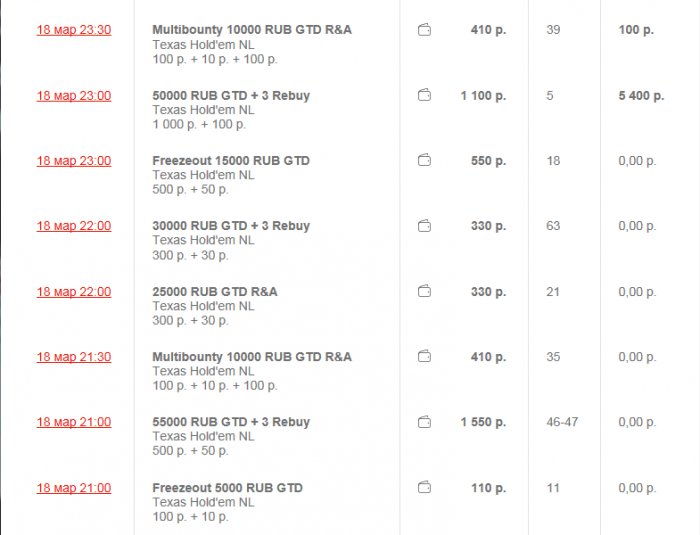Image resolution: width=700 pixels, height=535 pixels.
Task: Click wallet icon beside 50000 RUB GTD tournament
Action: pos(424,96)
